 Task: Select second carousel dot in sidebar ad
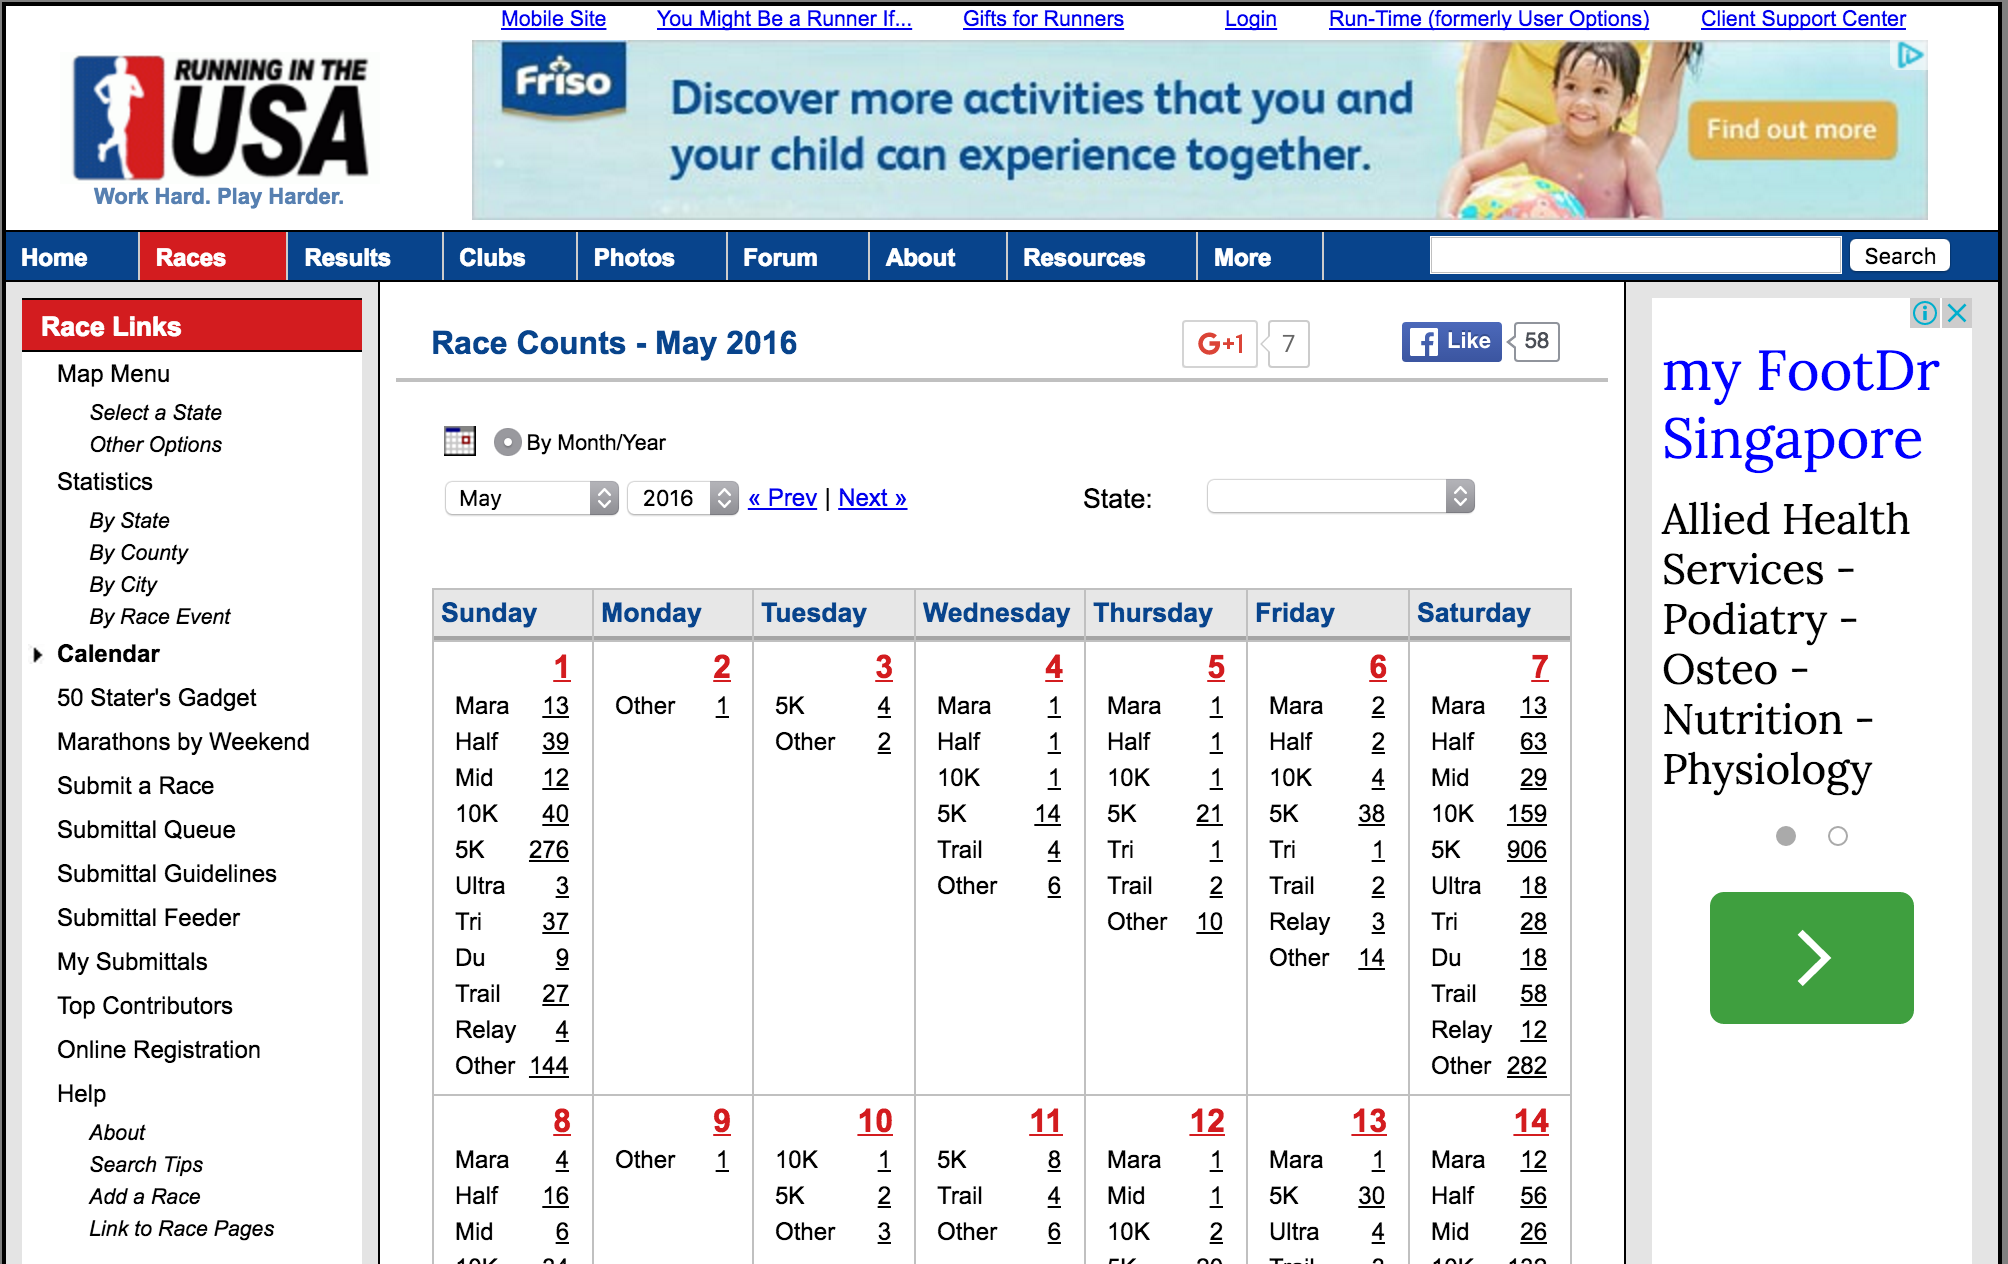[x=1838, y=836]
